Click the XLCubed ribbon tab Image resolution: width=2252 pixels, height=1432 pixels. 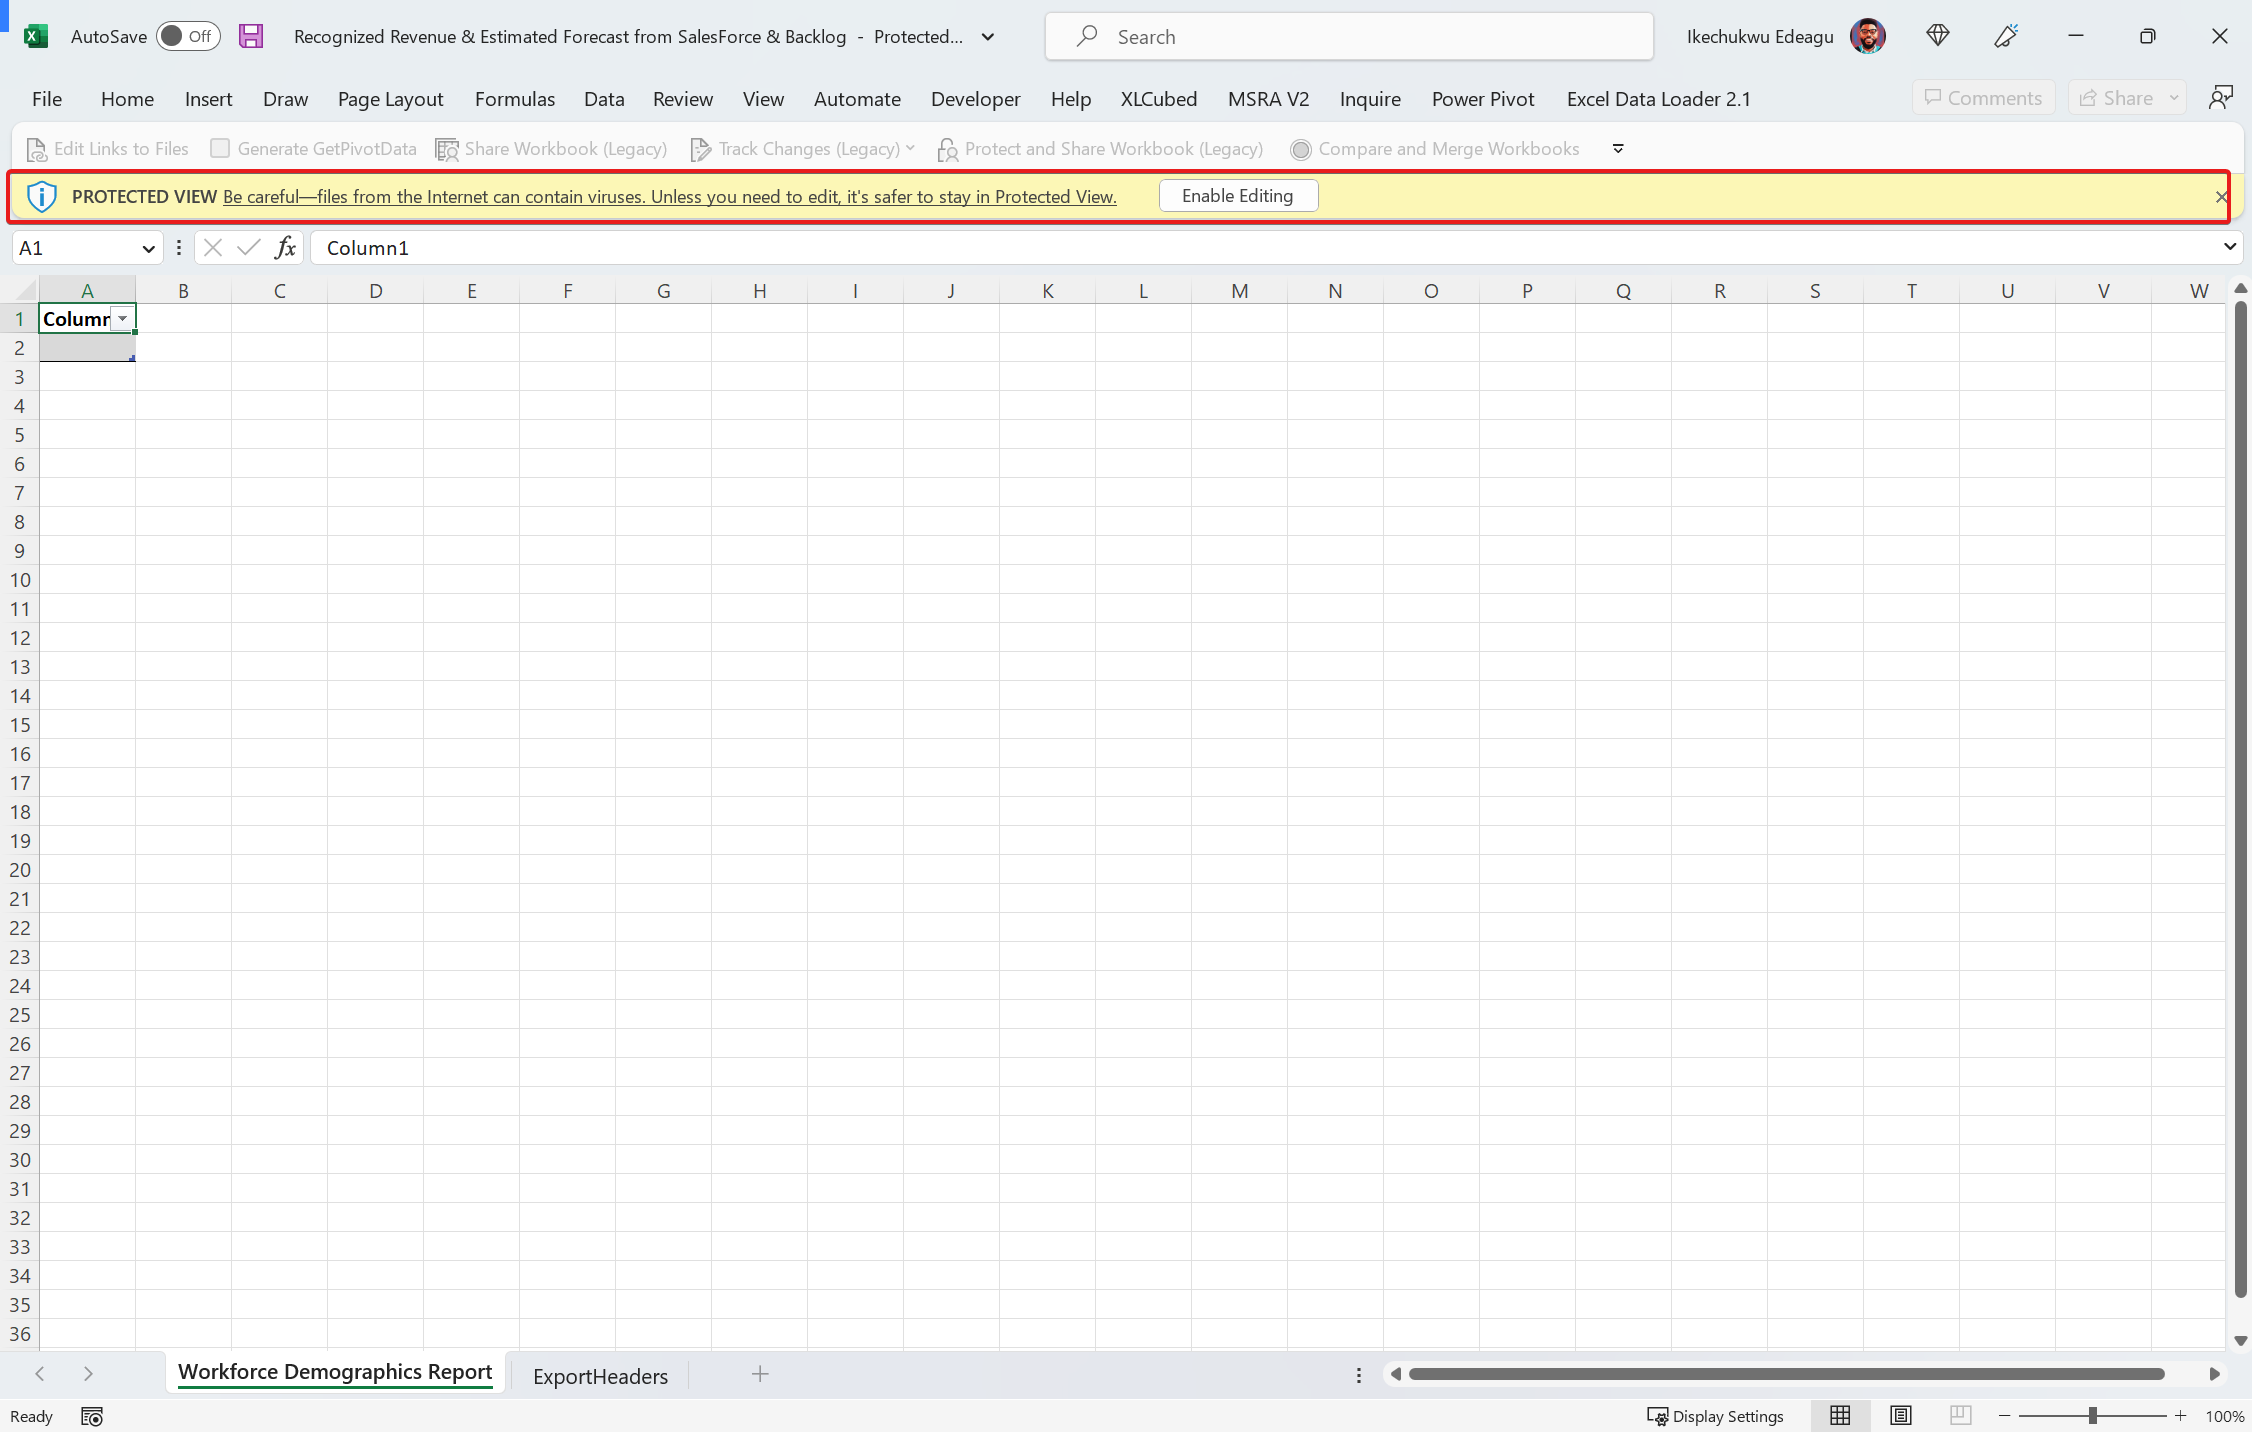click(1157, 99)
